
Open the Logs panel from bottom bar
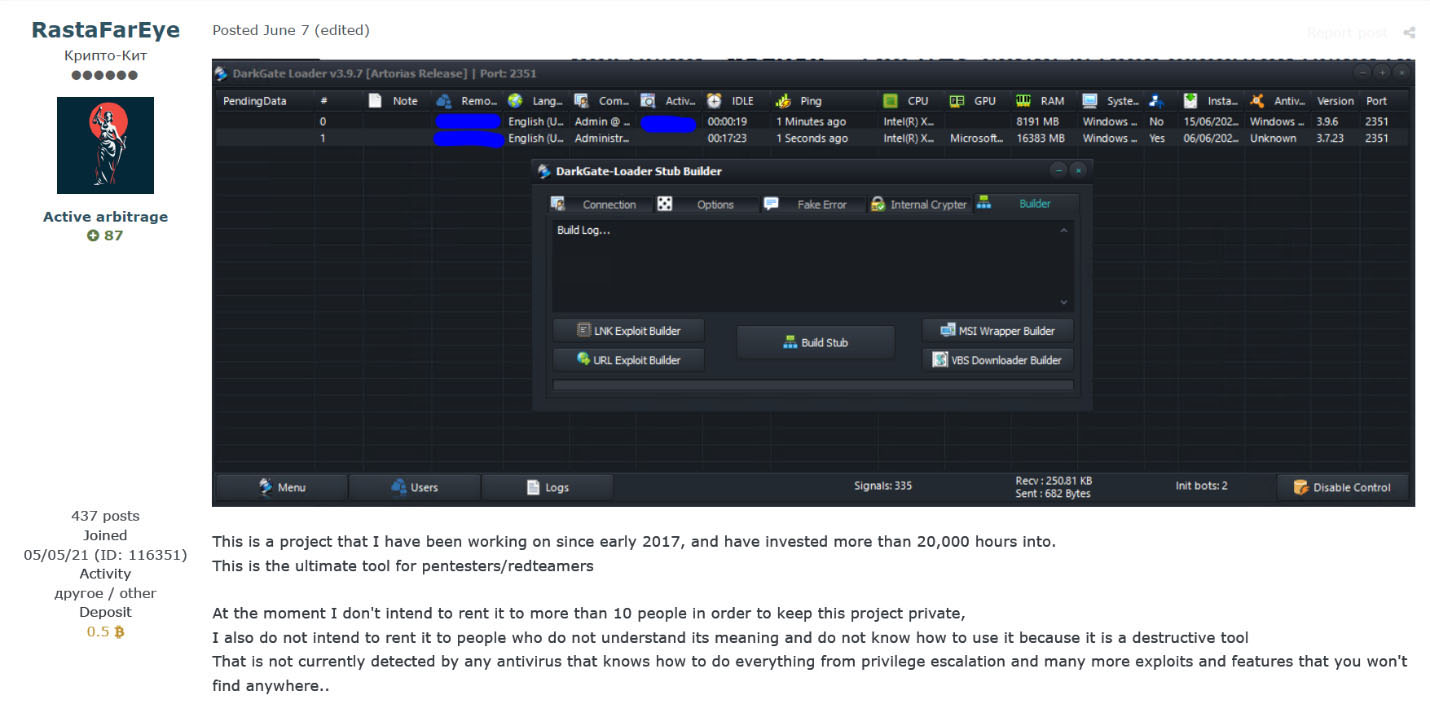point(548,487)
